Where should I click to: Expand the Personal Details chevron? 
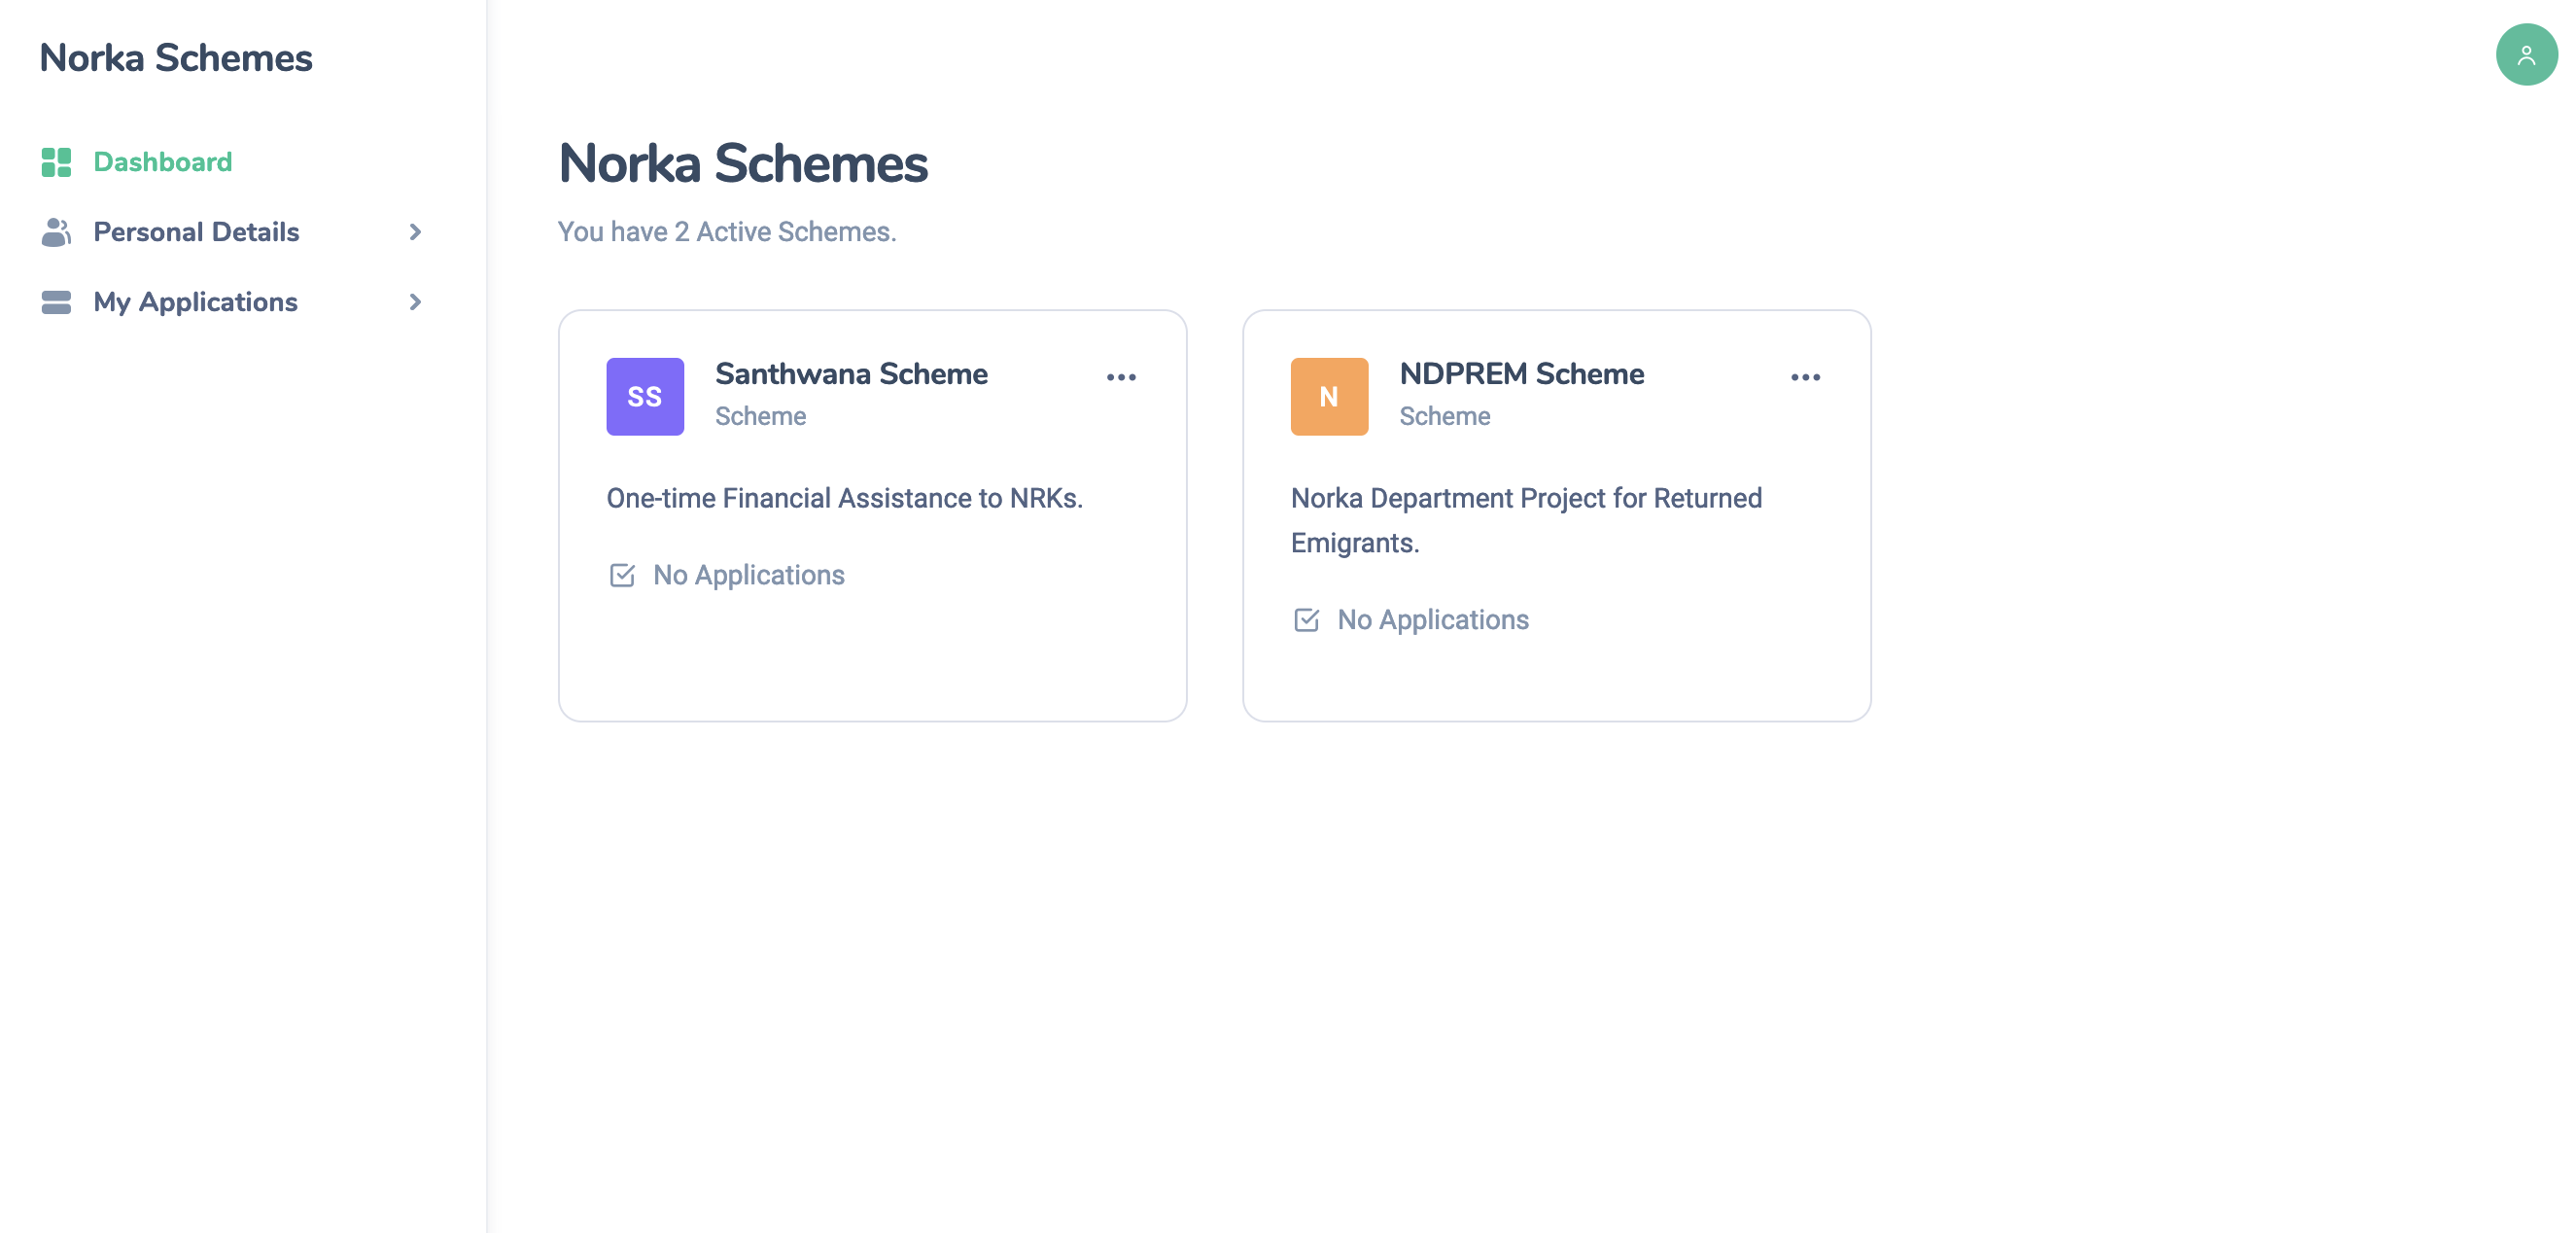[415, 232]
